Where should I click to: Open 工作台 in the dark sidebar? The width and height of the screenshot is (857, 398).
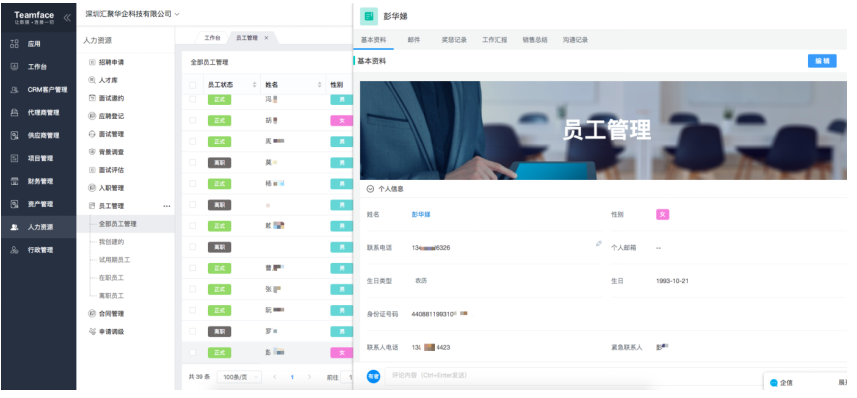point(38,67)
